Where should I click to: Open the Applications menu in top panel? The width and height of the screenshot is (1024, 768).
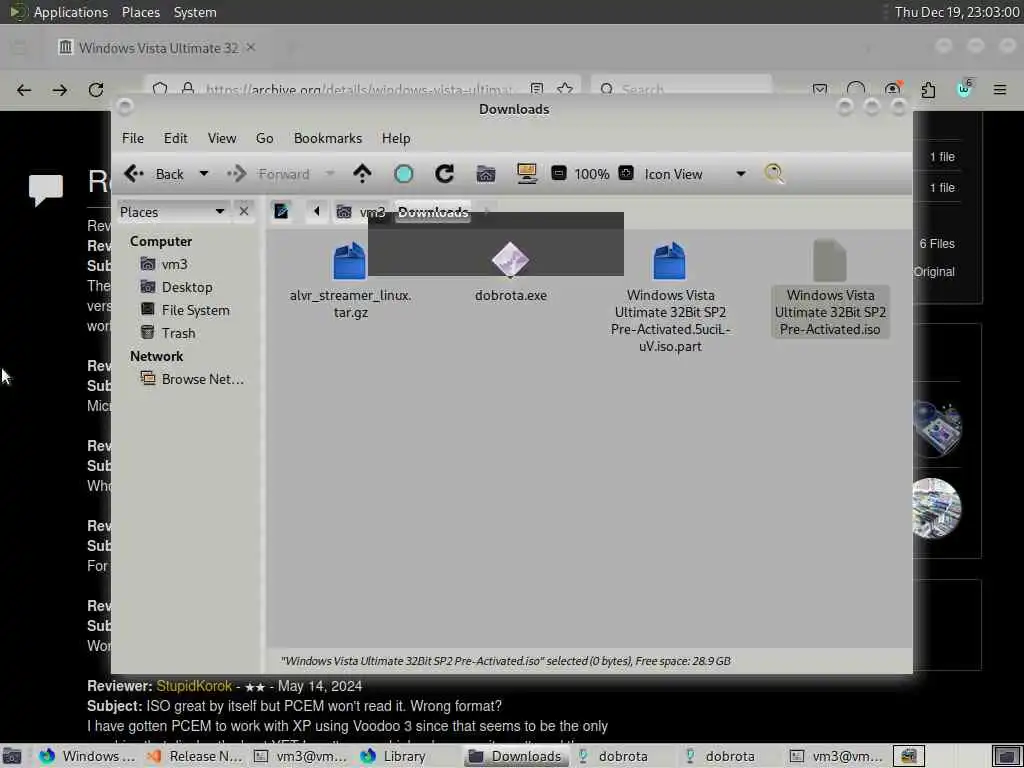pyautogui.click(x=71, y=12)
